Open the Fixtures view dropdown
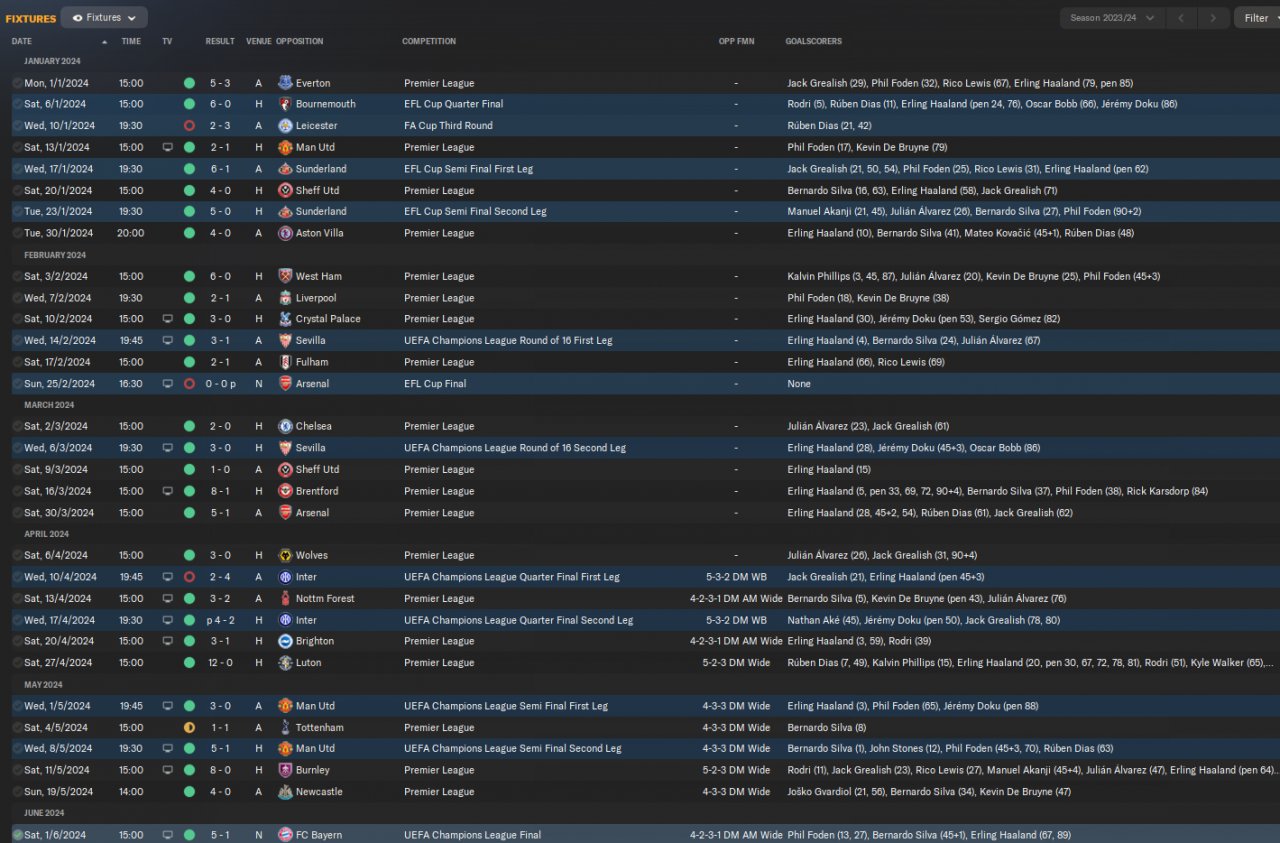 coord(104,18)
